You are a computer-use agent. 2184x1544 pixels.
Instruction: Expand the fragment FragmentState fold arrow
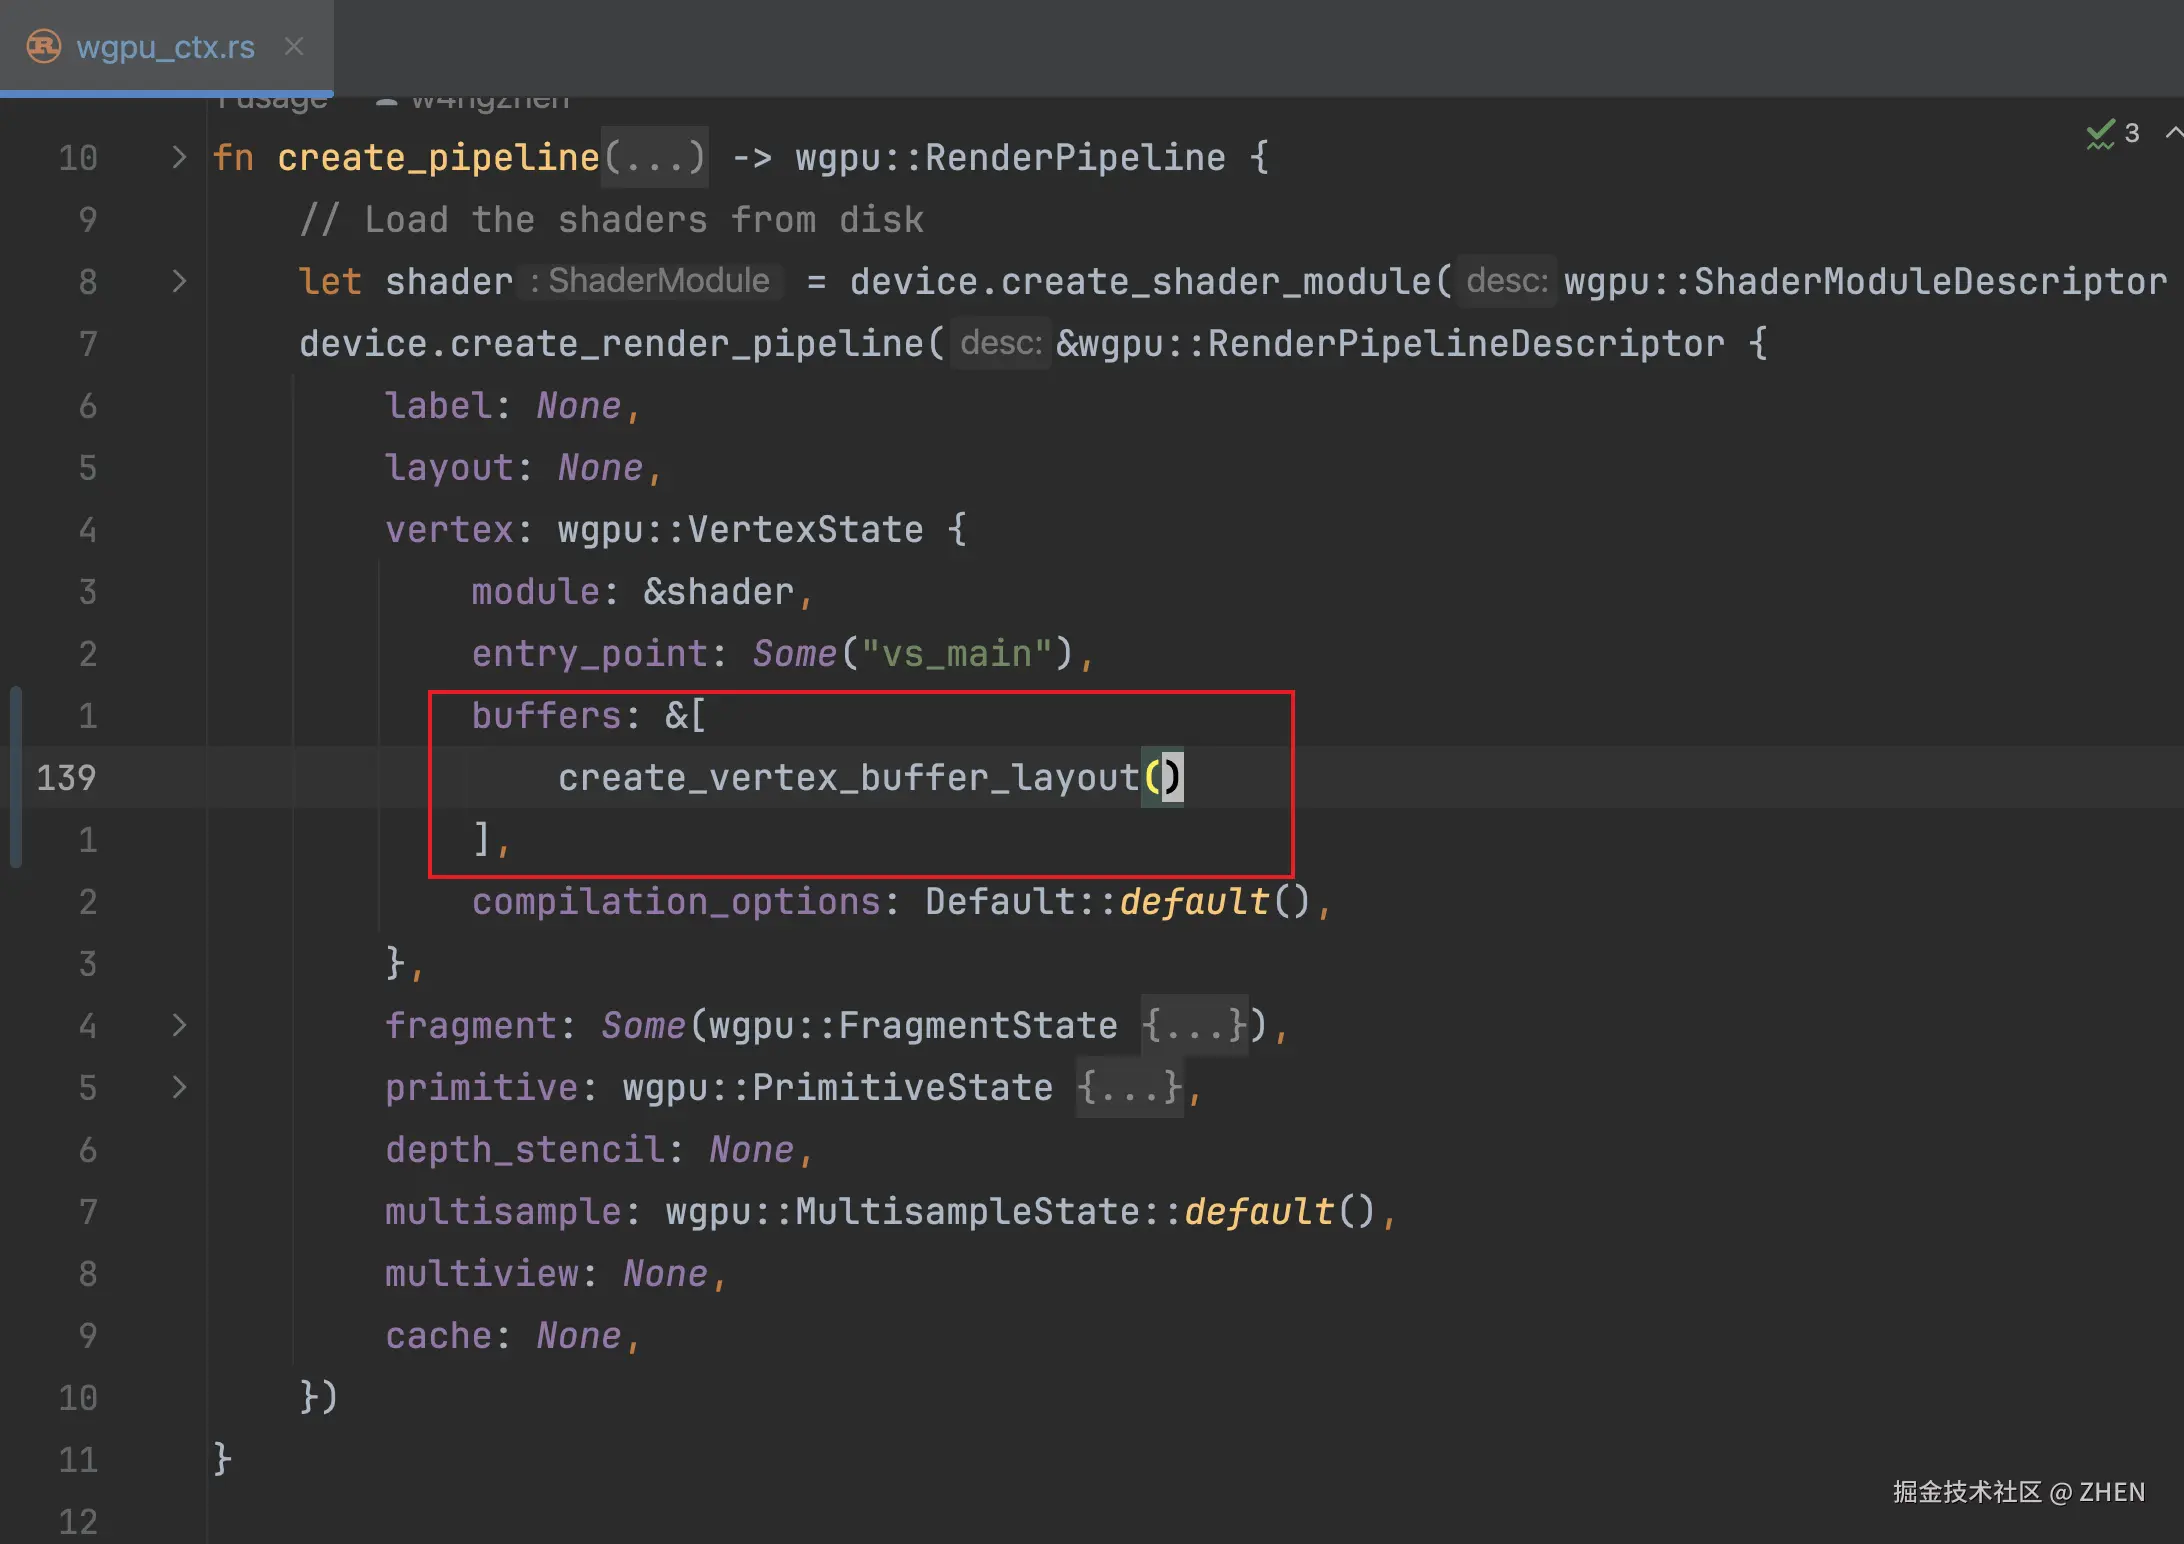(179, 1026)
